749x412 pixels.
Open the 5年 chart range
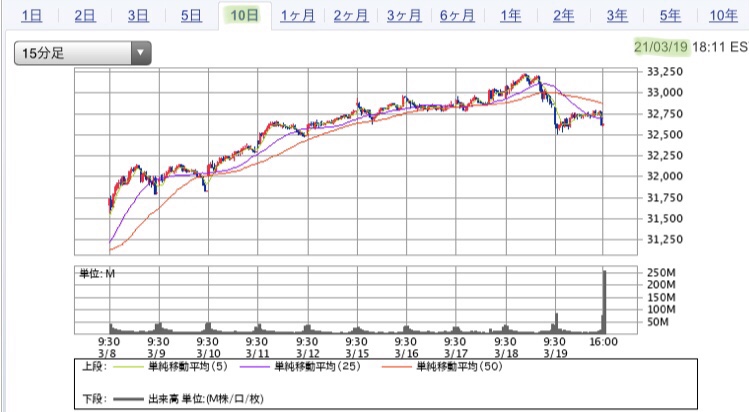click(670, 16)
